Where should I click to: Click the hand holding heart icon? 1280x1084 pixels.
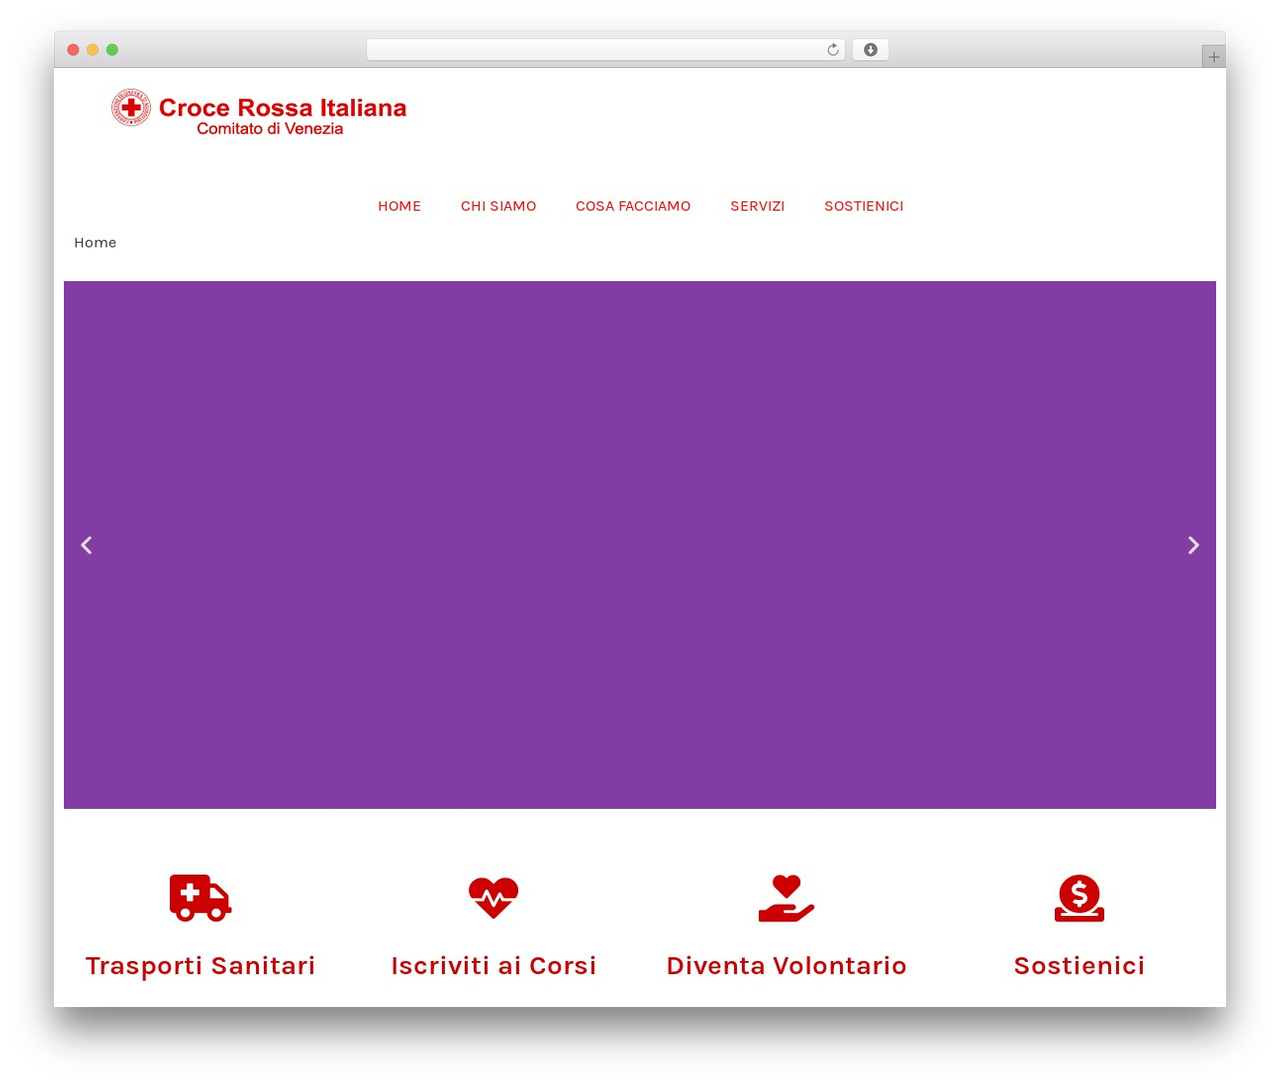pyautogui.click(x=786, y=898)
